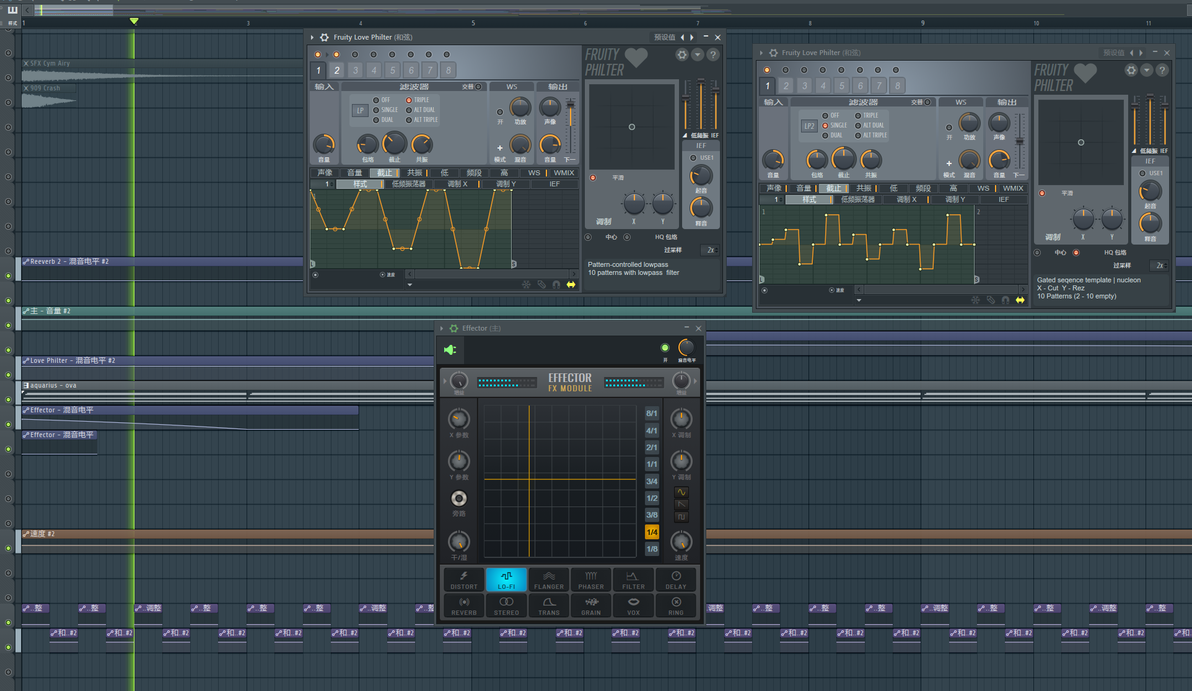Expand the left Love Philter window menu arrow
The height and width of the screenshot is (691, 1192).
[312, 37]
